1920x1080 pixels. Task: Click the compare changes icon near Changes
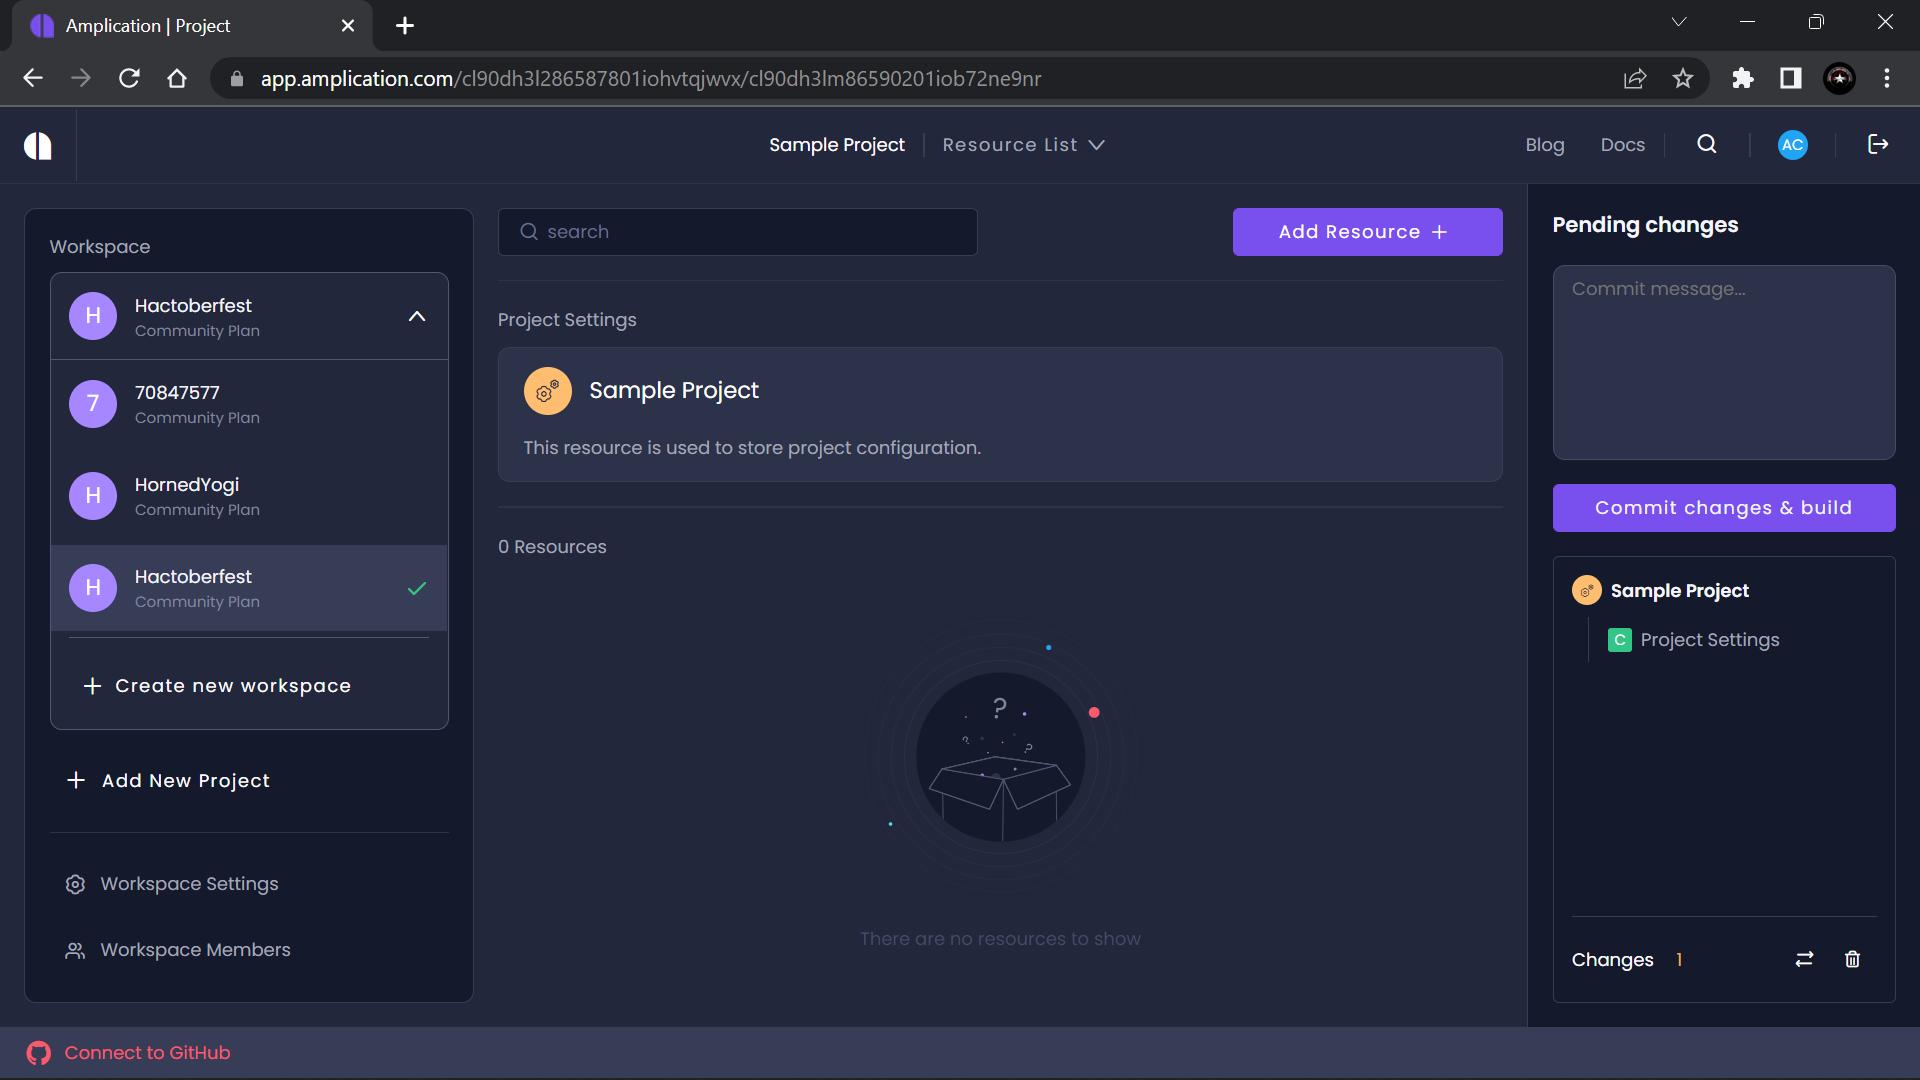tap(1803, 959)
